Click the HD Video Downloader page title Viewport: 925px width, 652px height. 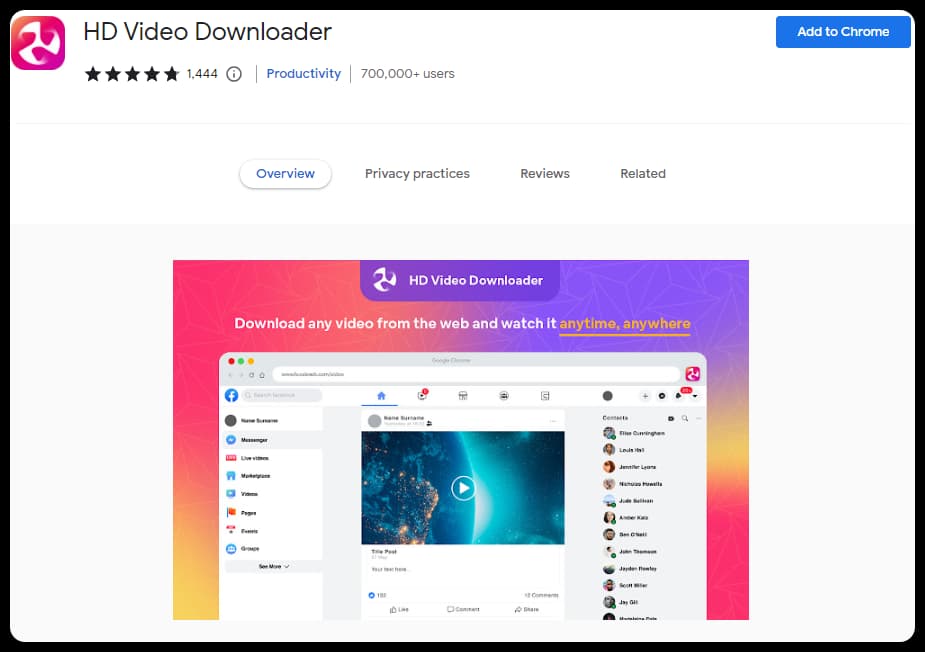coord(207,32)
